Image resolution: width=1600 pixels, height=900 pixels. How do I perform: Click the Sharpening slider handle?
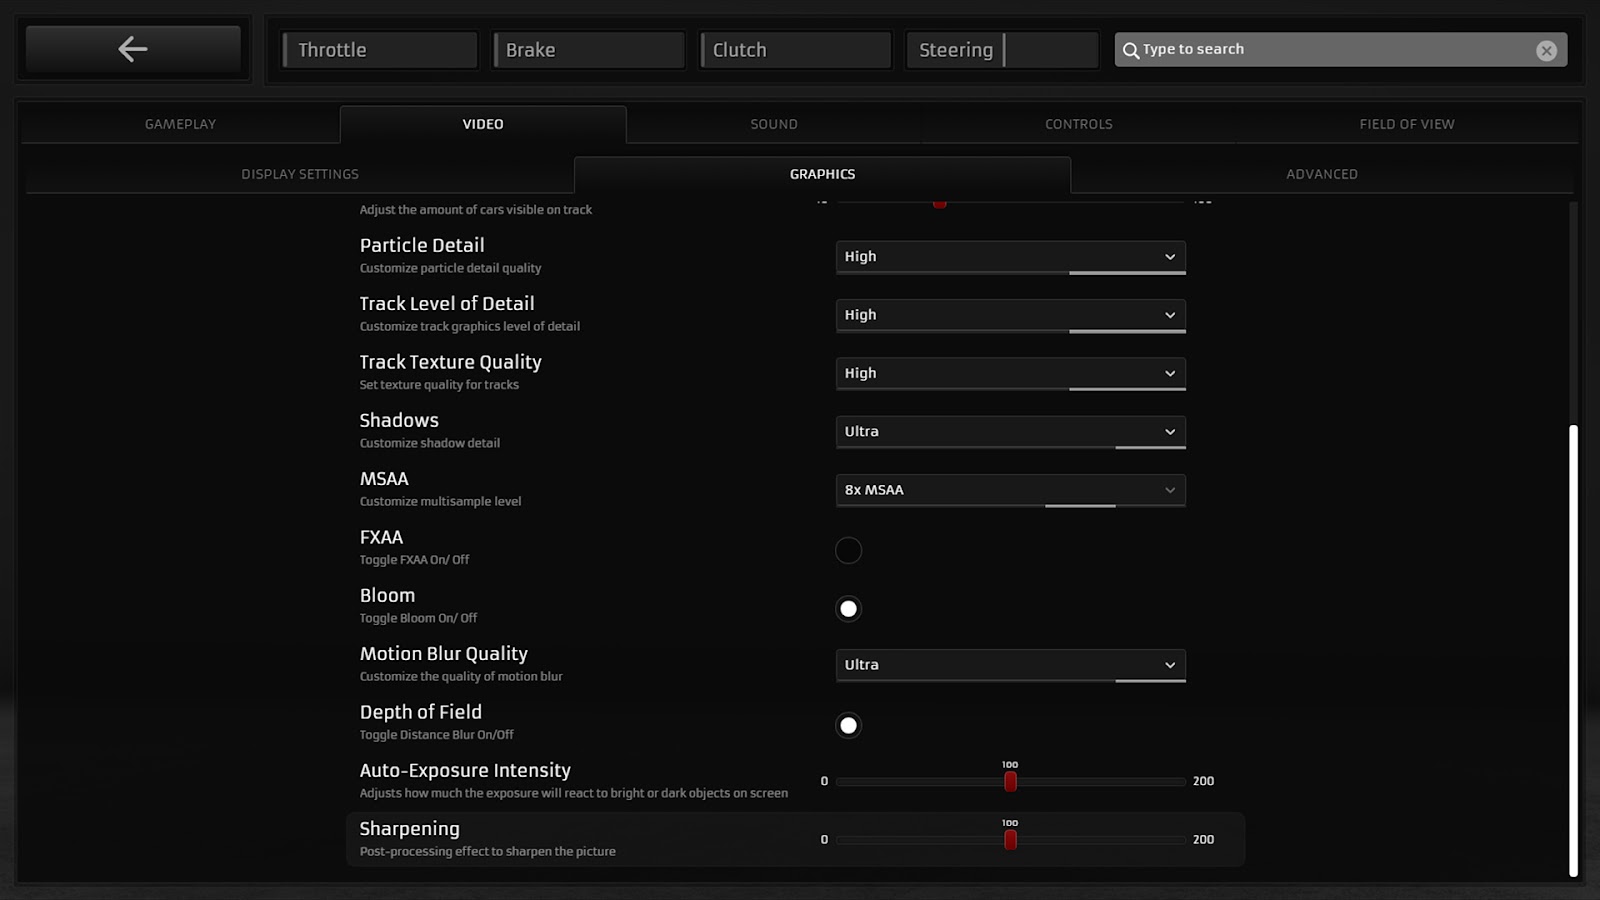tap(1010, 840)
